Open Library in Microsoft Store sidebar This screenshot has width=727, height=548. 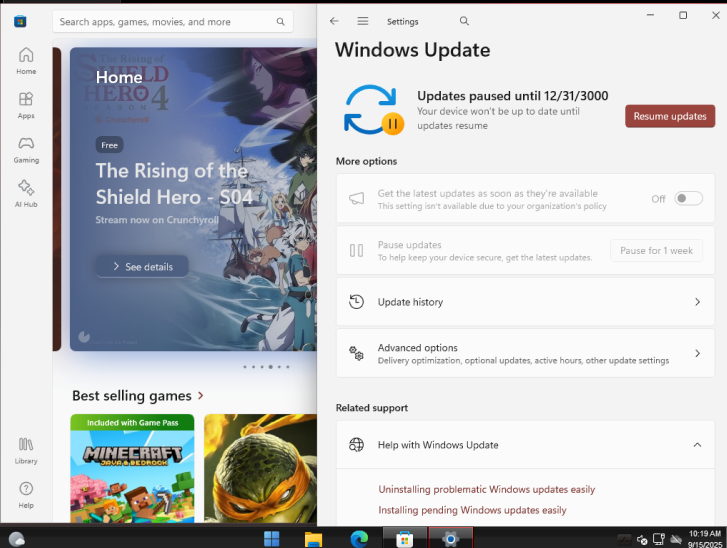[26, 451]
